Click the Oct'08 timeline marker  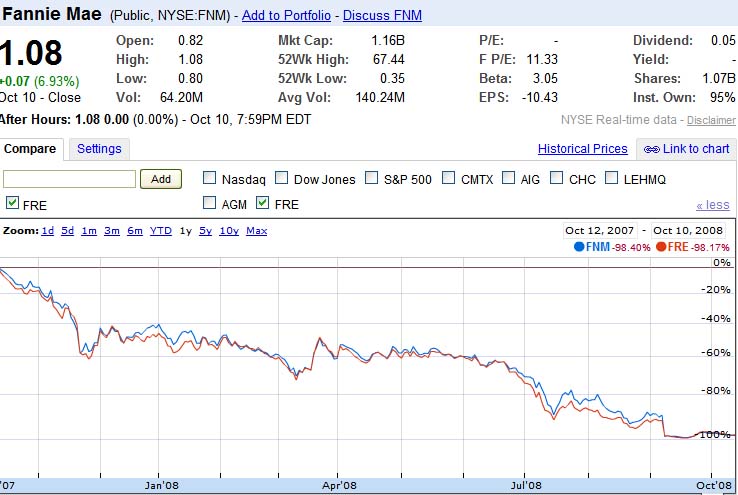pos(714,485)
